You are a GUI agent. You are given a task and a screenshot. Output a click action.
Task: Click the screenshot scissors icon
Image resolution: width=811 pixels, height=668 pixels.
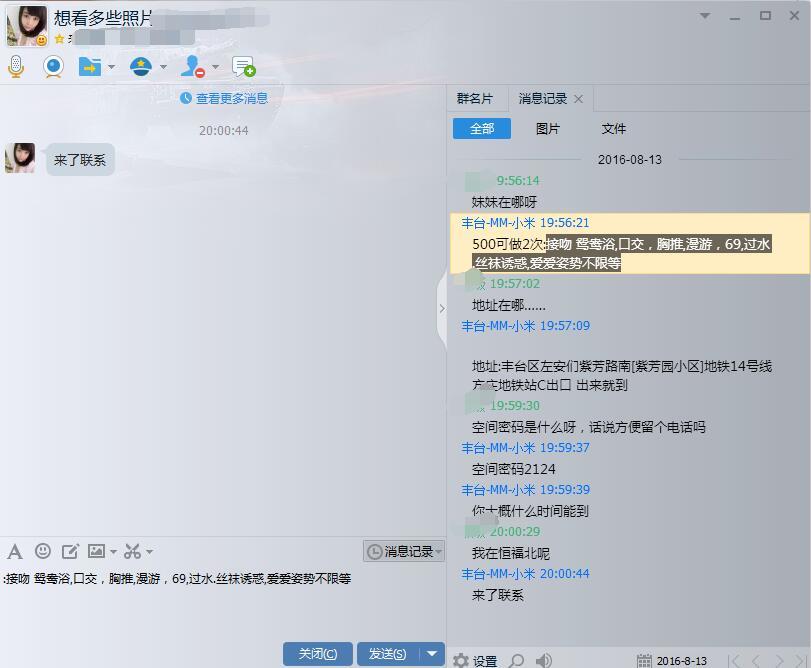point(132,552)
